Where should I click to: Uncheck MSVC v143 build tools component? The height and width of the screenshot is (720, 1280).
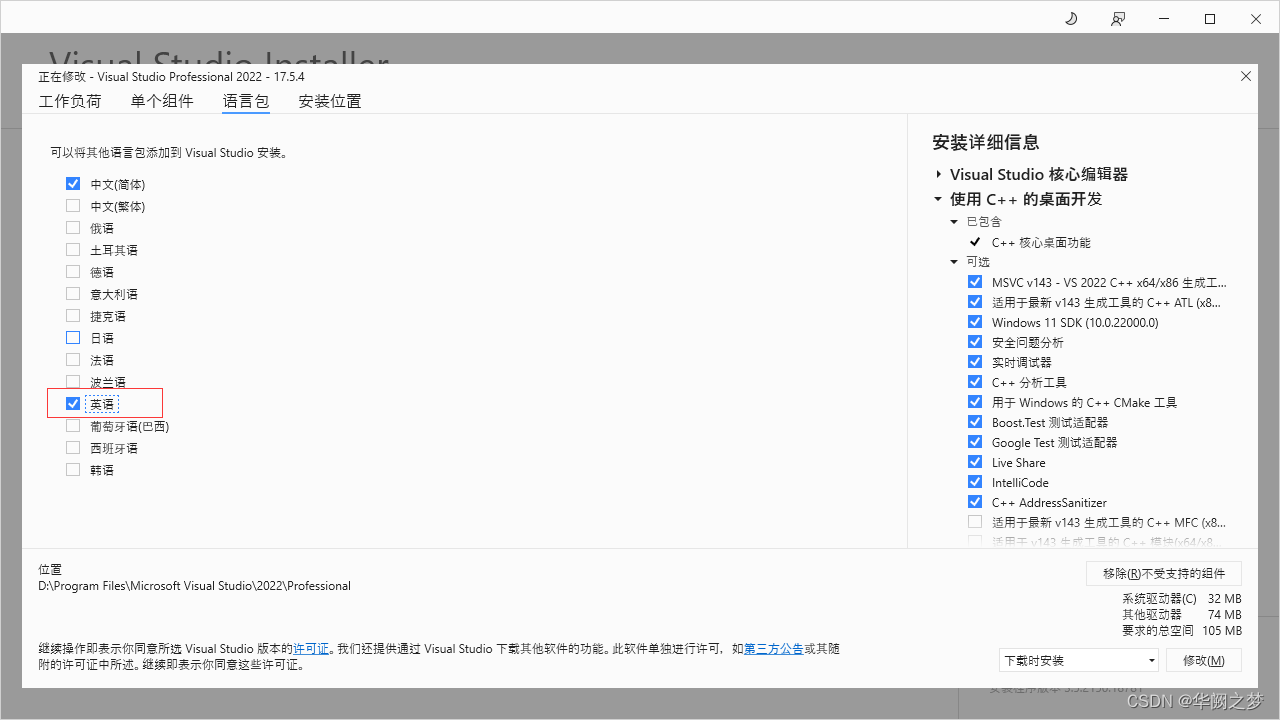click(x=975, y=282)
